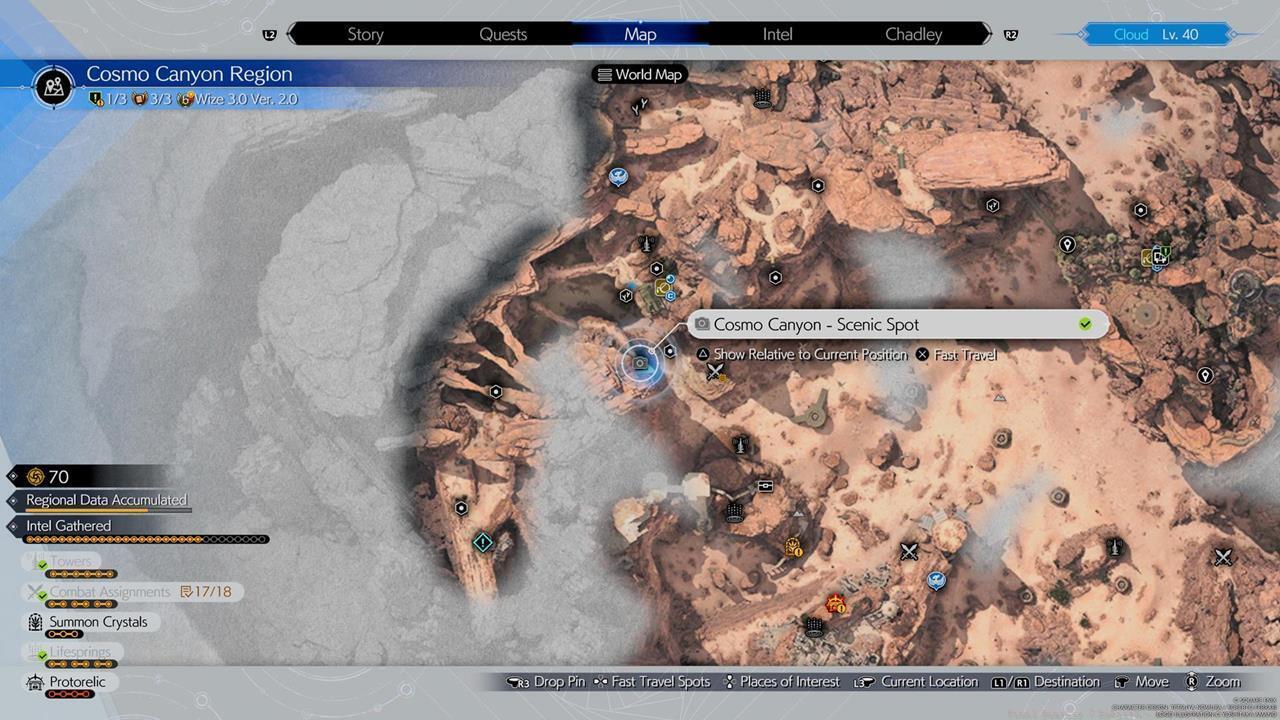Select the red boss marker with exclamation
Image resolution: width=1280 pixels, height=720 pixels.
pyautogui.click(x=834, y=603)
